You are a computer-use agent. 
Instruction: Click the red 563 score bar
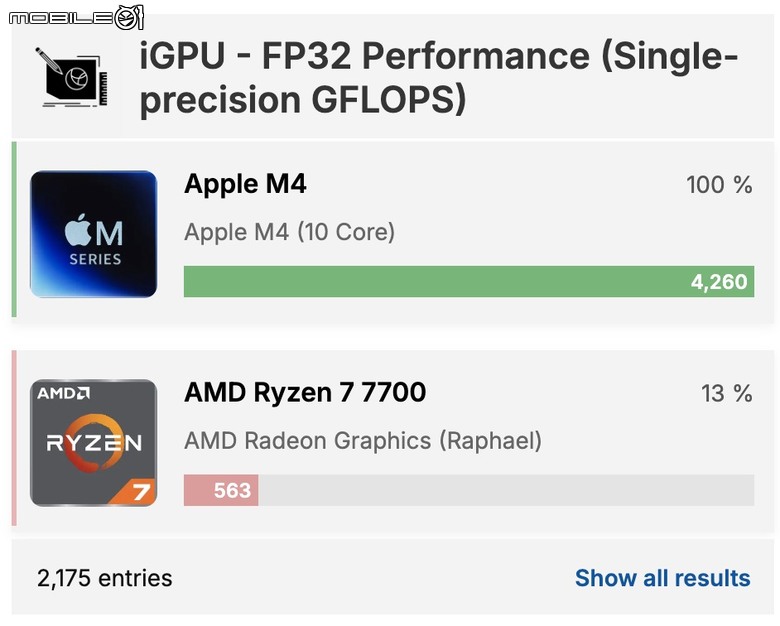tap(221, 490)
